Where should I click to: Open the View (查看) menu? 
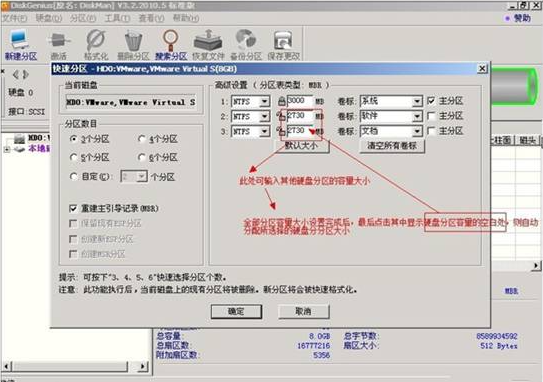tap(151, 18)
